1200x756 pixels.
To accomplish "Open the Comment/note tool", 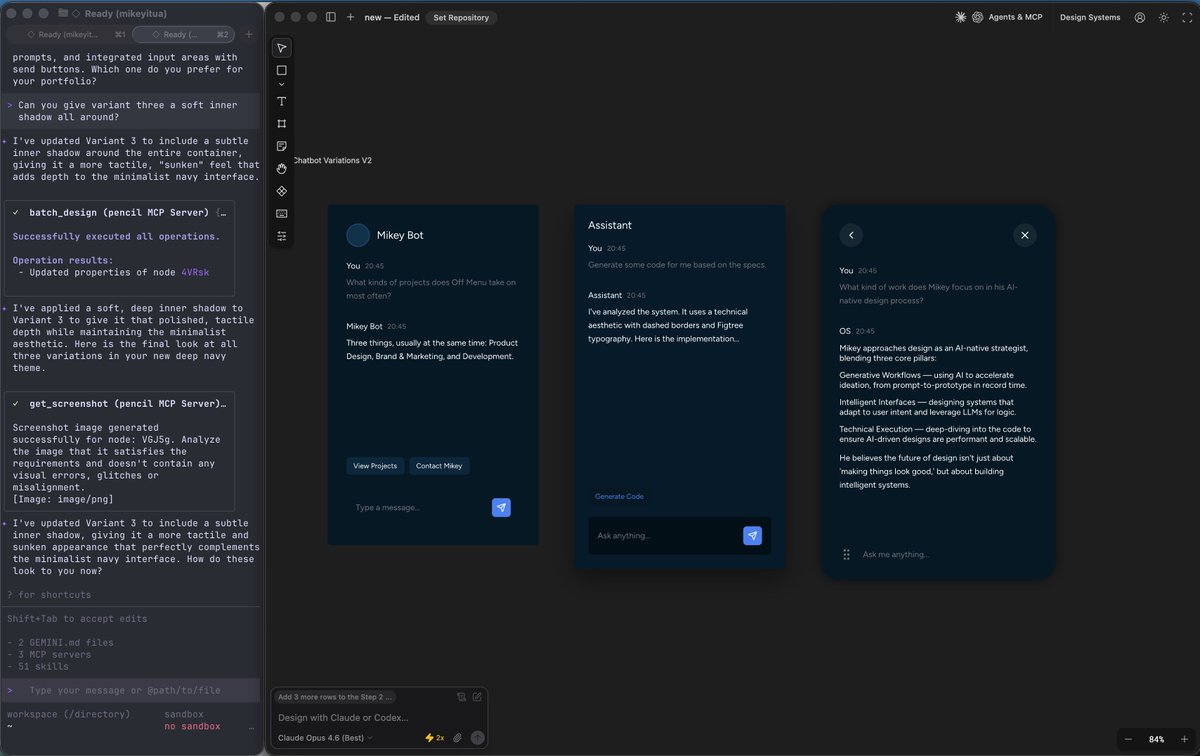I will (281, 145).
